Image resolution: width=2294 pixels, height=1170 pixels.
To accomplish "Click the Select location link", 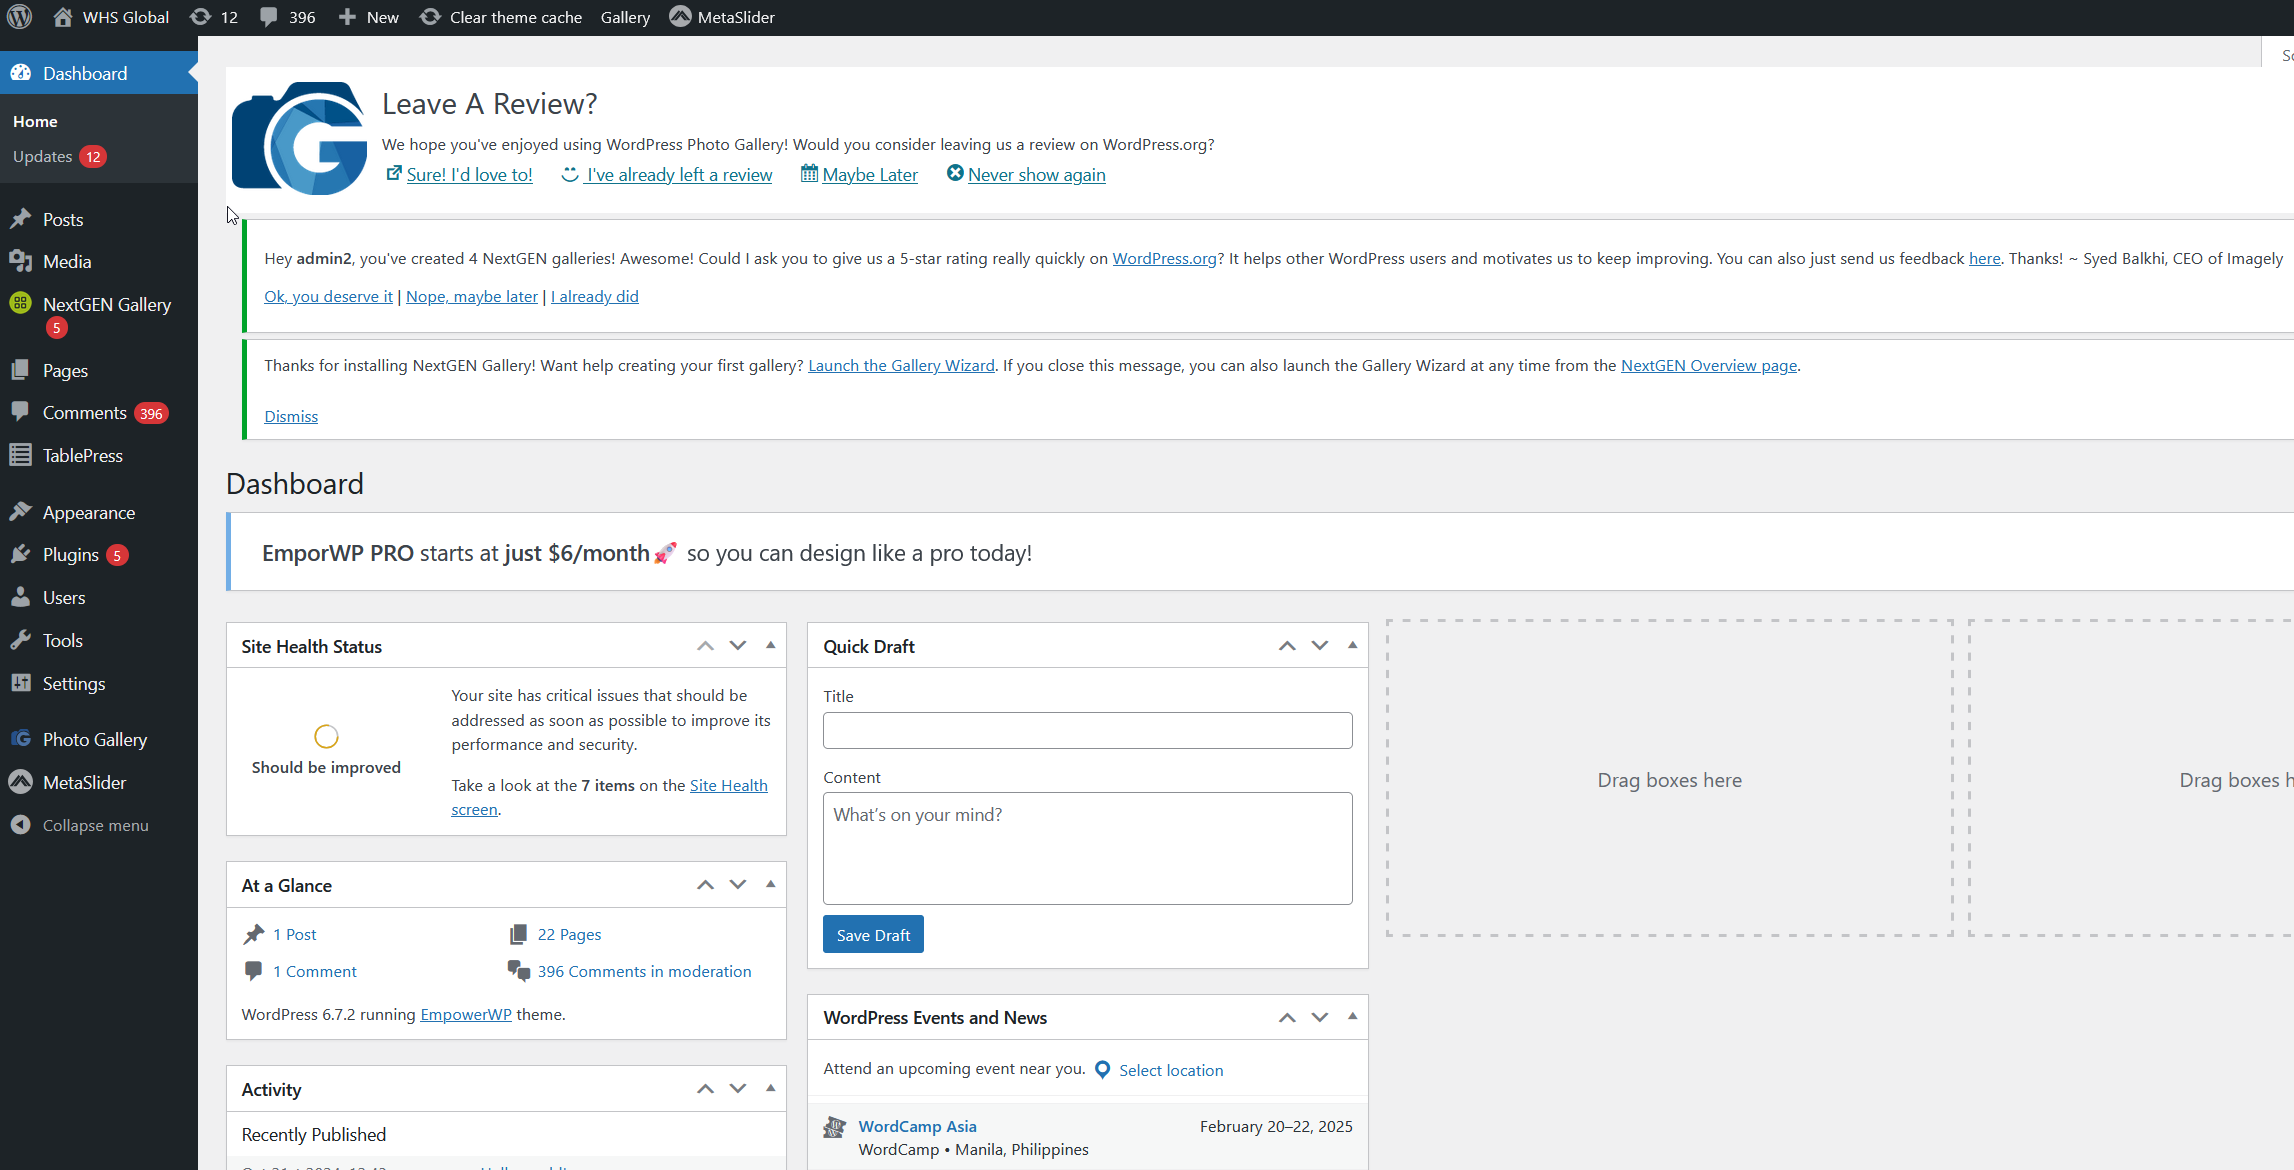I will (x=1171, y=1070).
